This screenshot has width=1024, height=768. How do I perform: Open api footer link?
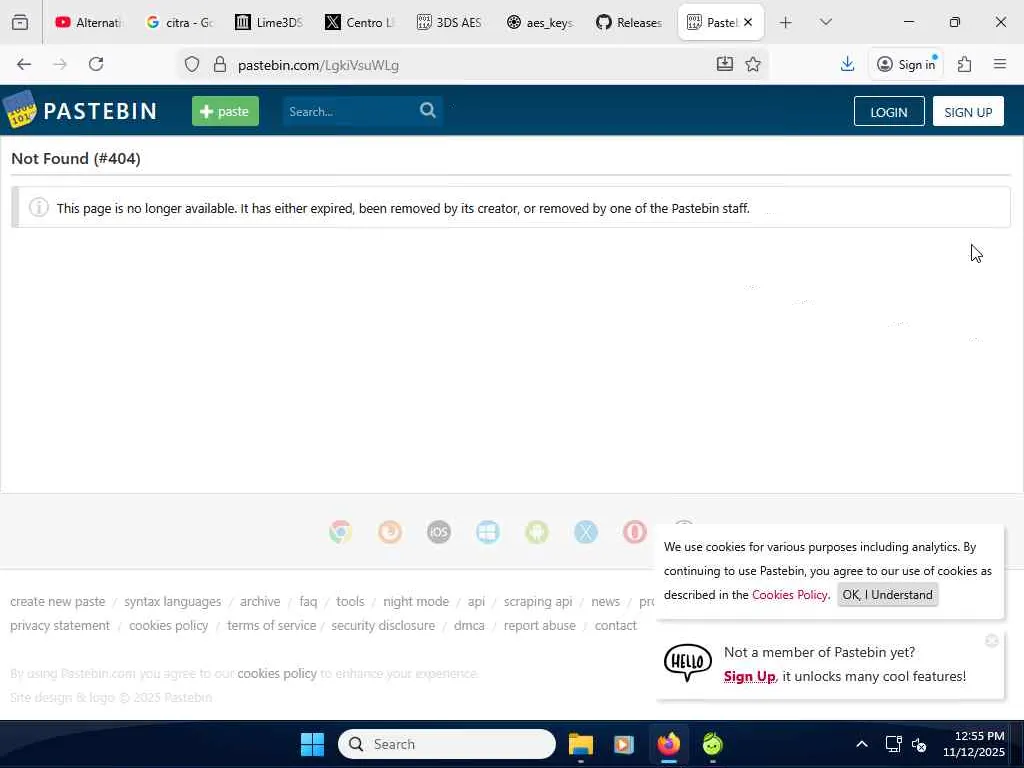(476, 601)
